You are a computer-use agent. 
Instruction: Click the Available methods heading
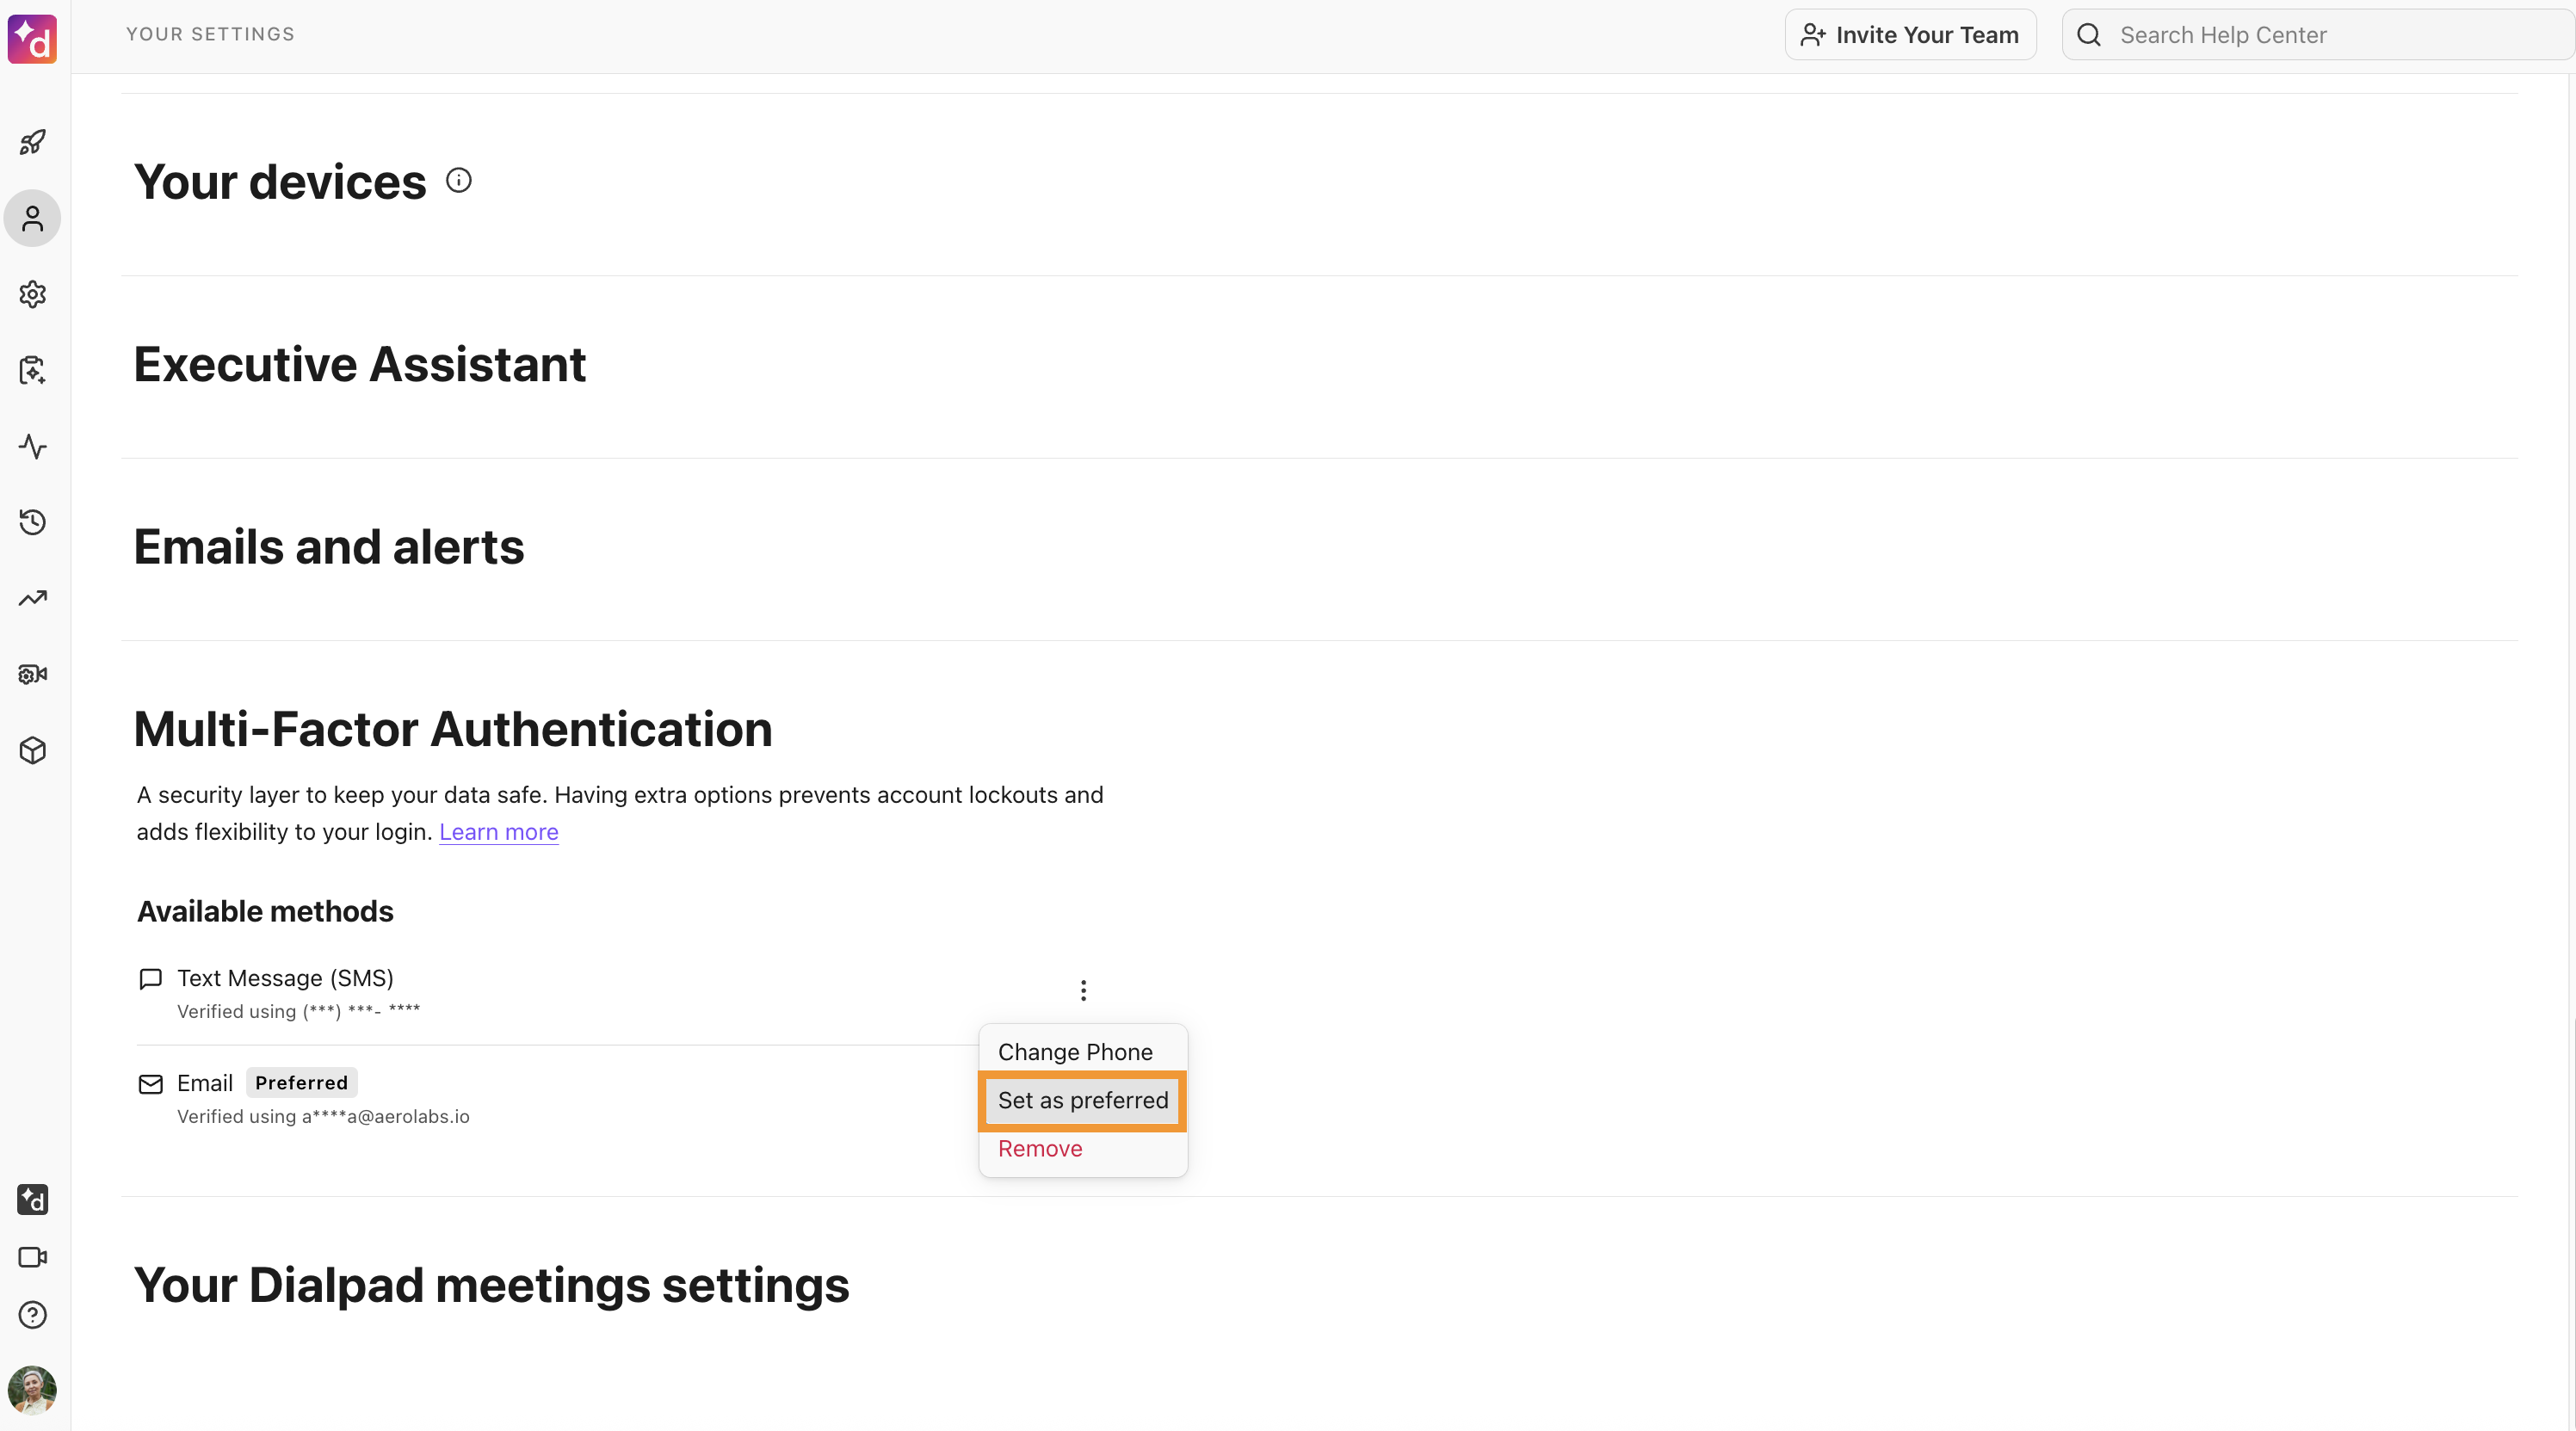(x=265, y=911)
